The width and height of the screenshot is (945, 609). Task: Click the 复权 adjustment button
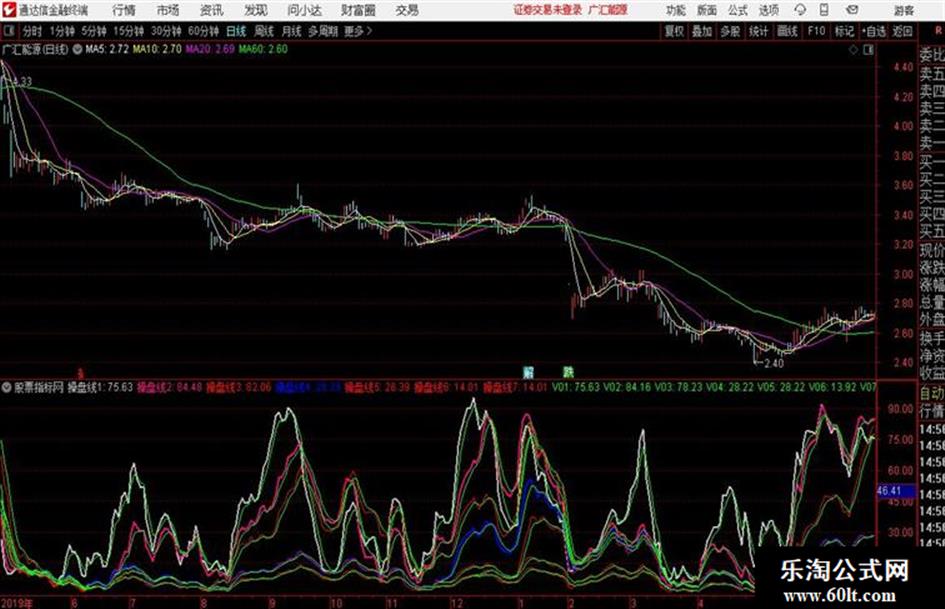(674, 31)
